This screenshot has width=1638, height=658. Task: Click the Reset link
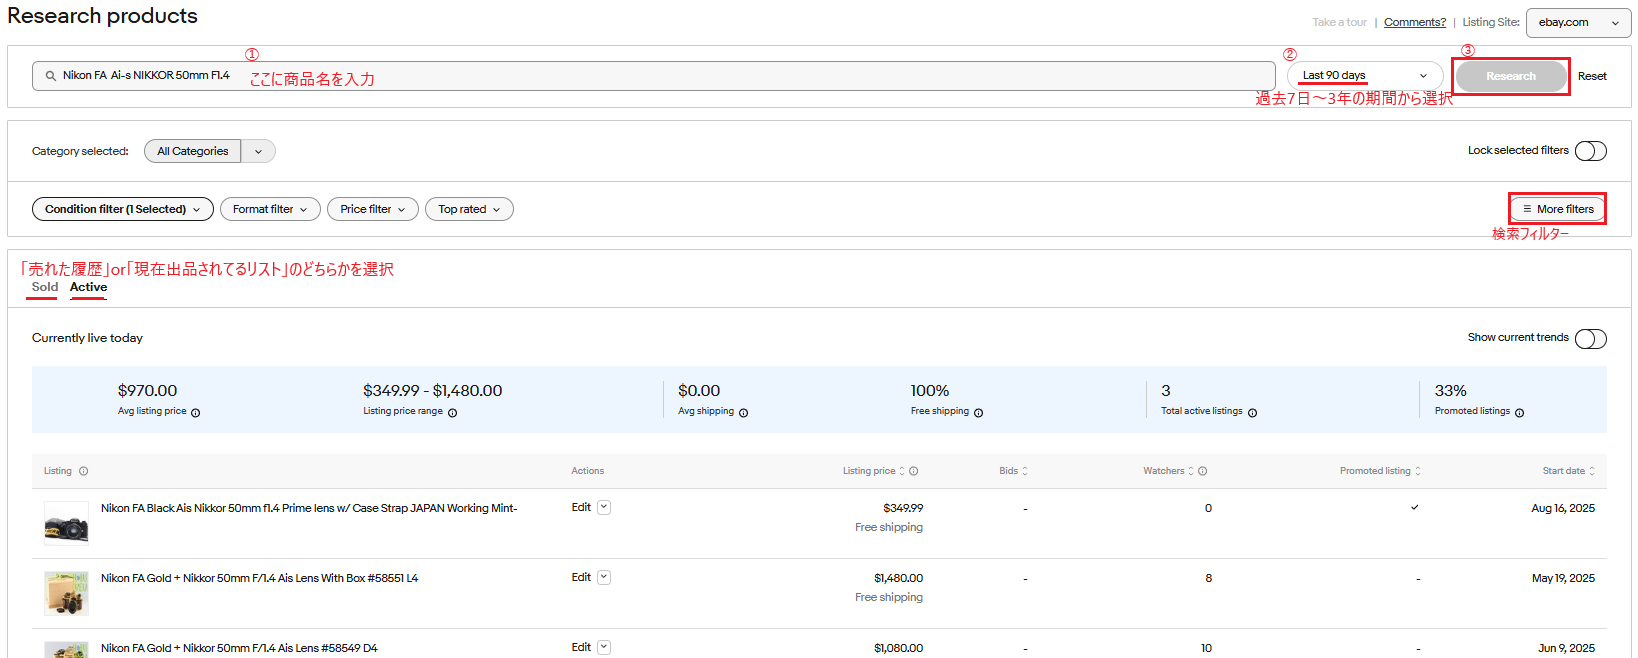(1592, 76)
